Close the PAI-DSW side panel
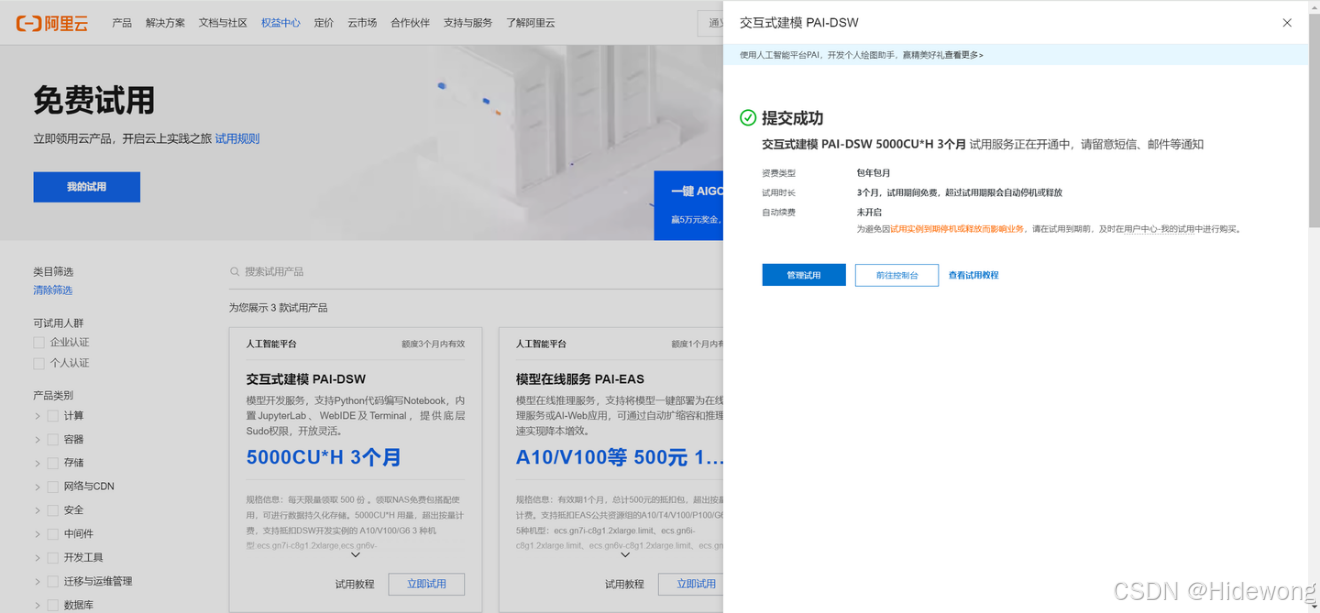This screenshot has height=613, width=1320. [1286, 23]
